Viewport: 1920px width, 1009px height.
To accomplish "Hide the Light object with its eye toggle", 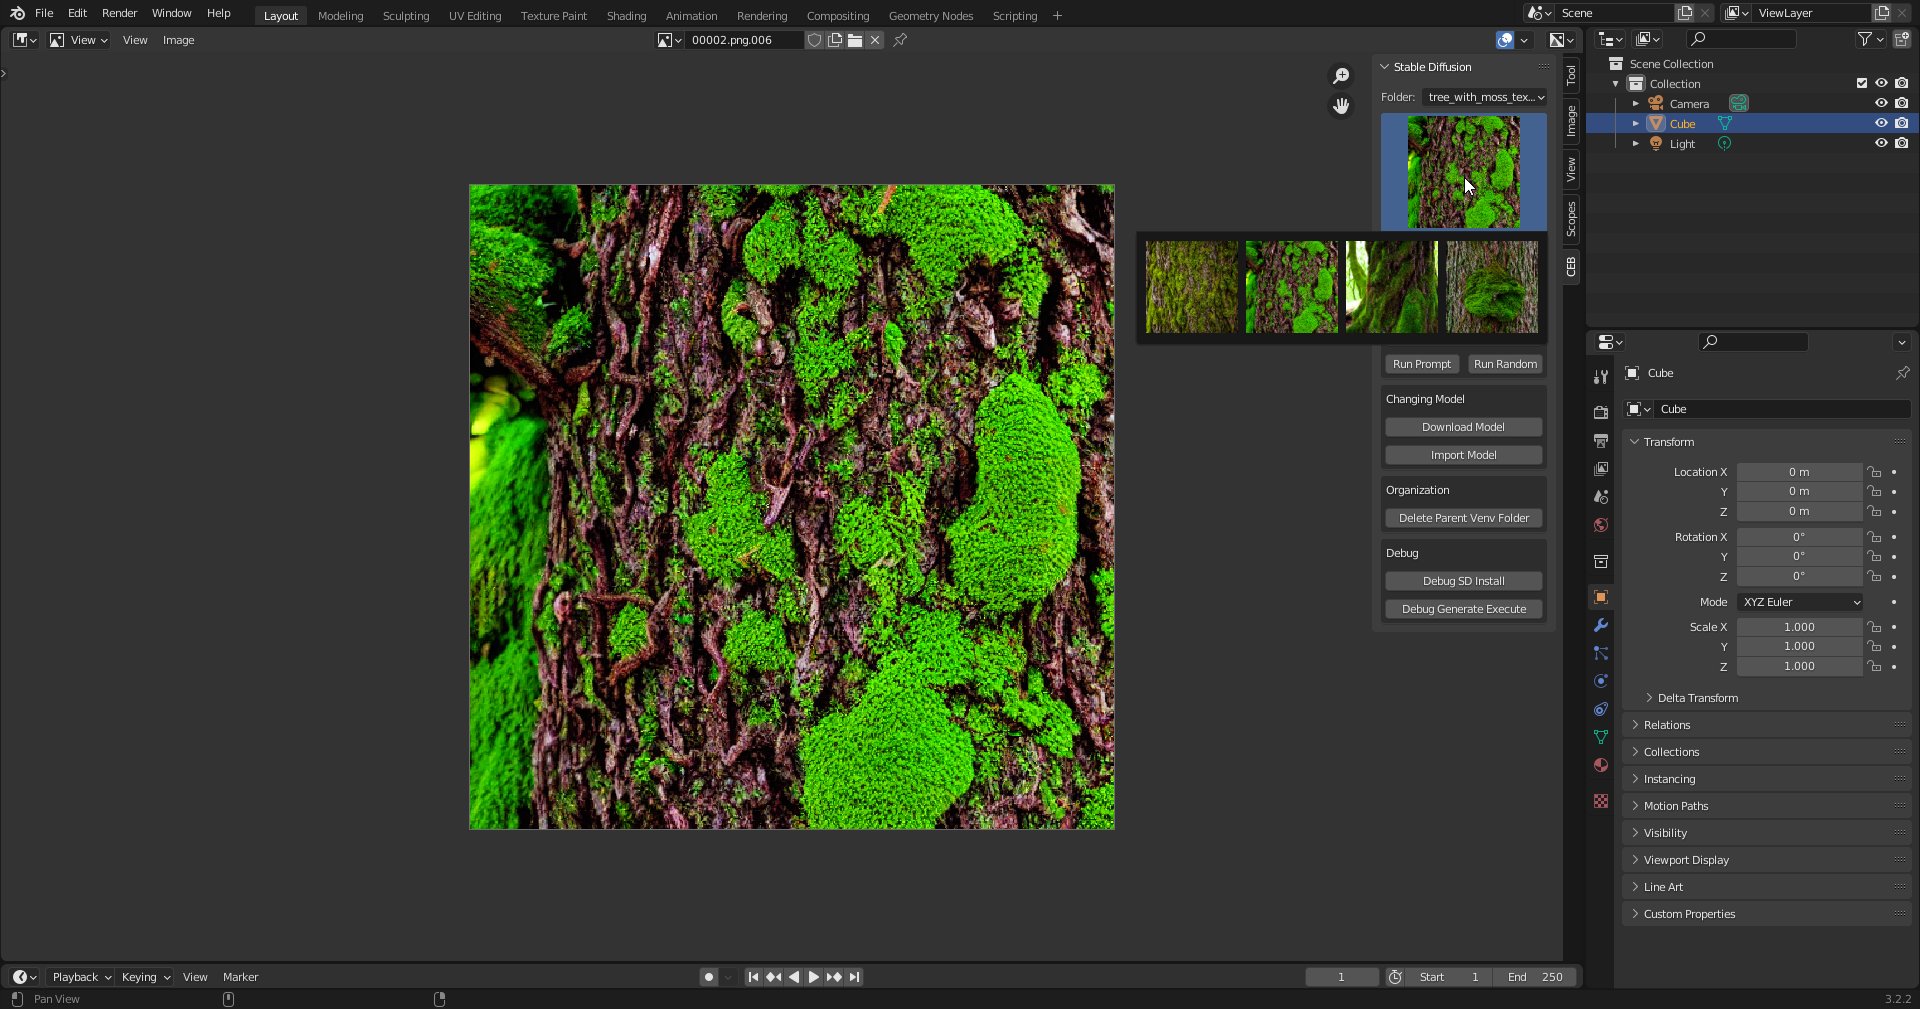I will coord(1882,143).
